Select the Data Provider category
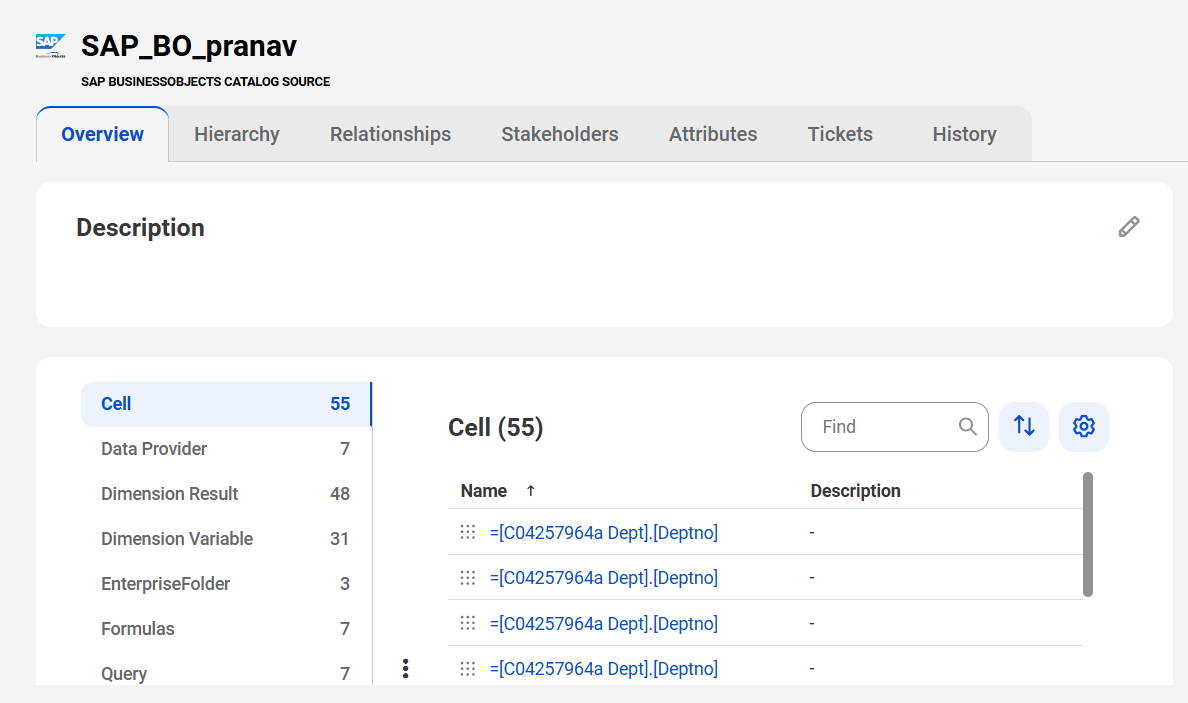The height and width of the screenshot is (703, 1188). (226, 448)
